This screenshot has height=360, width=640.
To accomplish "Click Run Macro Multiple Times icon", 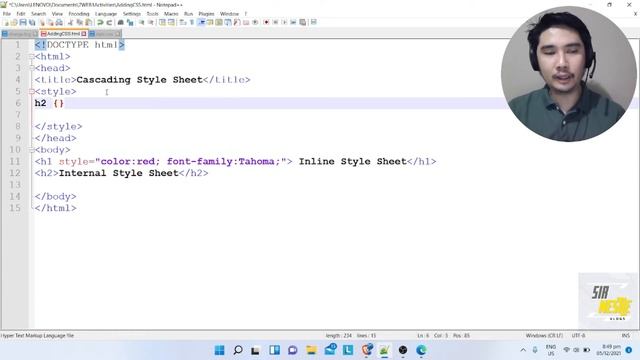I will (x=293, y=22).
